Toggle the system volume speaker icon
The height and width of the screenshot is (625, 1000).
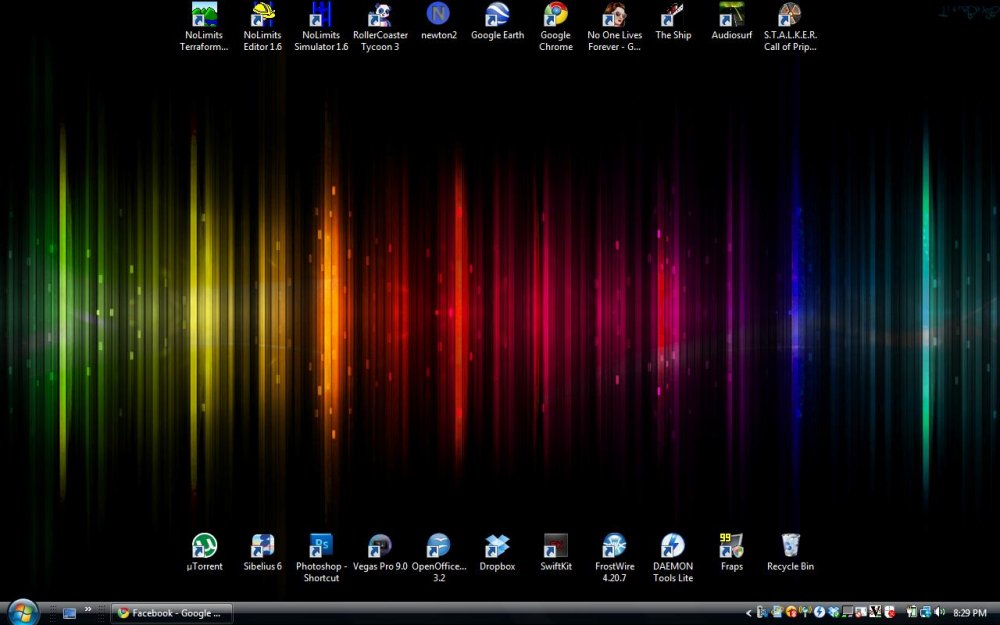tap(939, 611)
